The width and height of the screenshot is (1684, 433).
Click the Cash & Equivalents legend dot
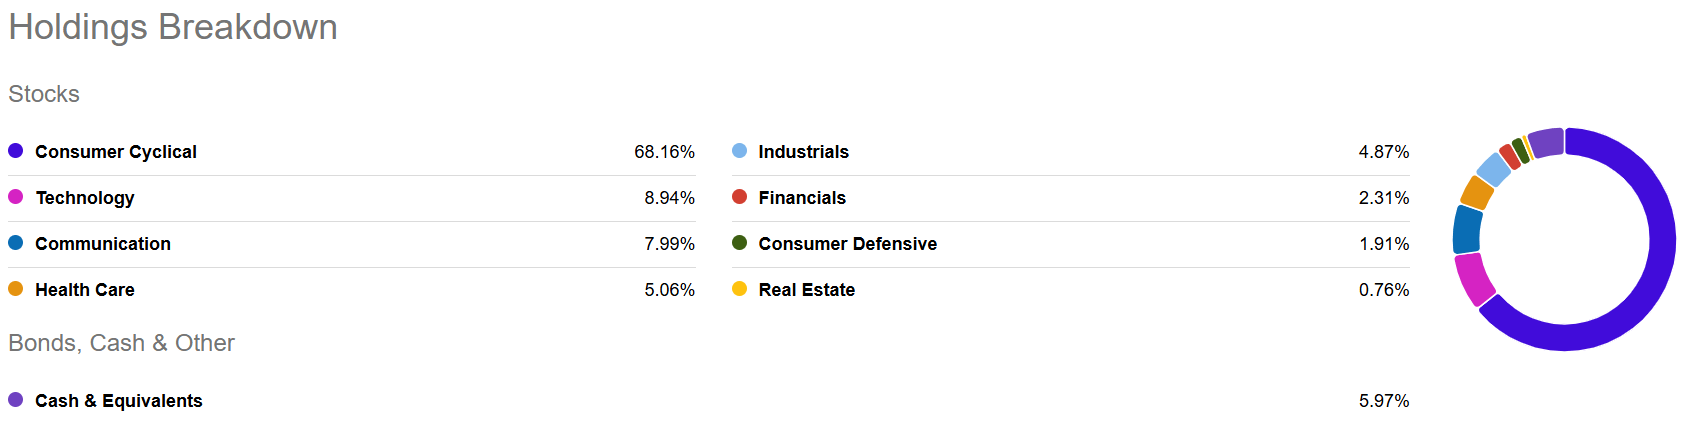(15, 400)
